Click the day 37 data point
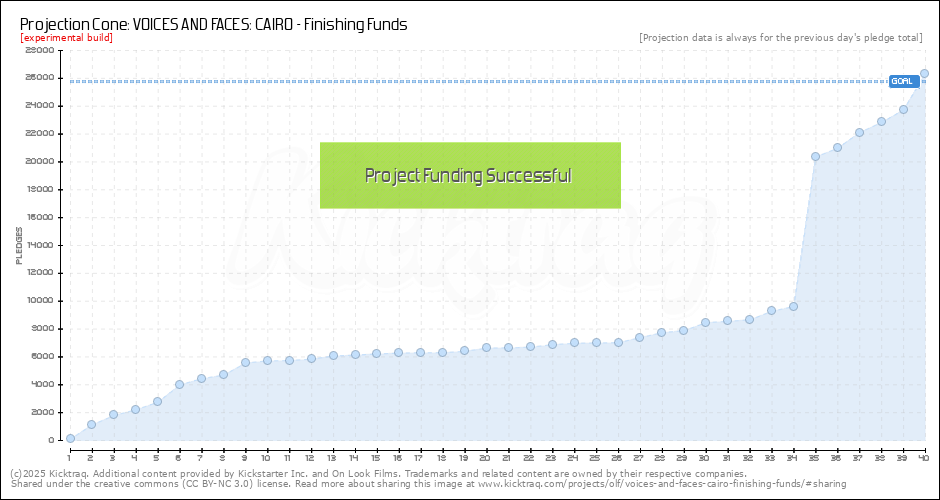Viewport: 940px width, 500px height. [859, 132]
